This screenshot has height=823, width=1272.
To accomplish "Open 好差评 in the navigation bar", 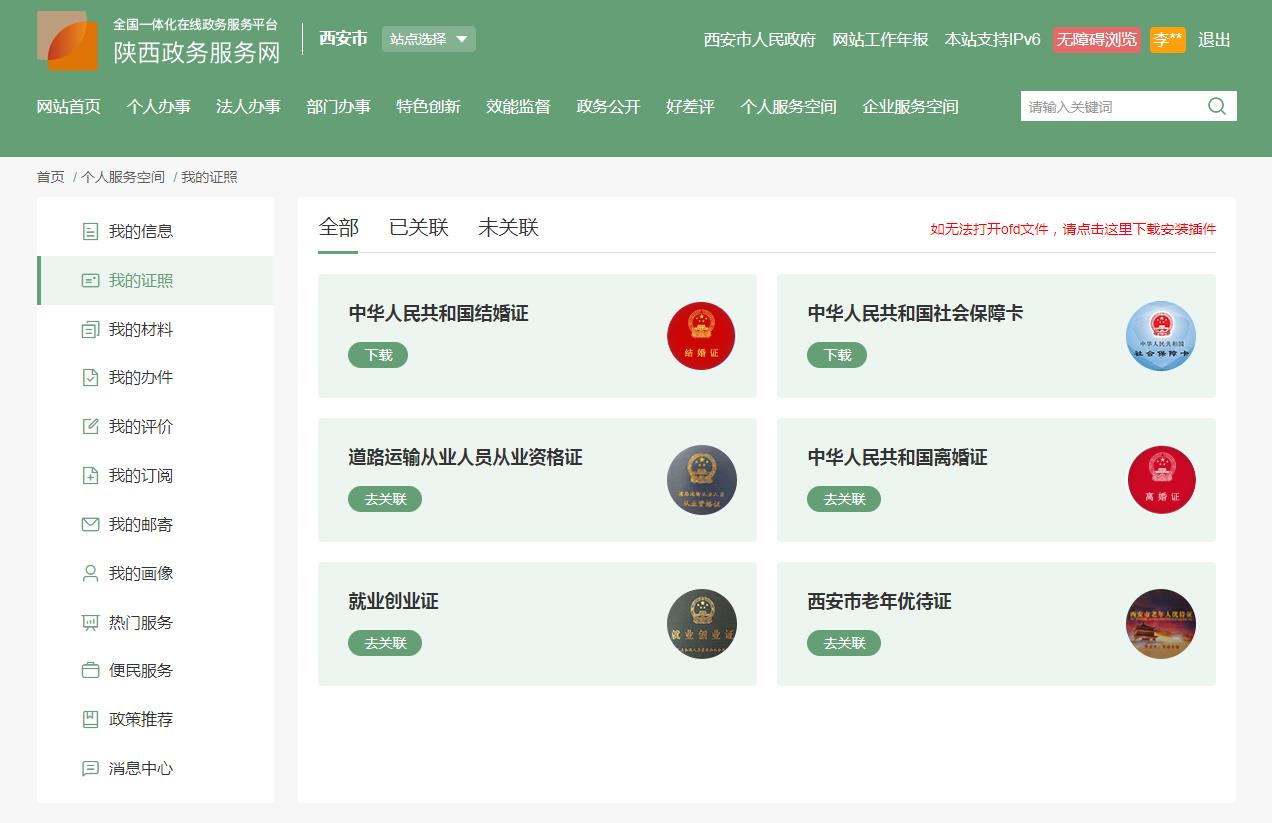I will [690, 107].
